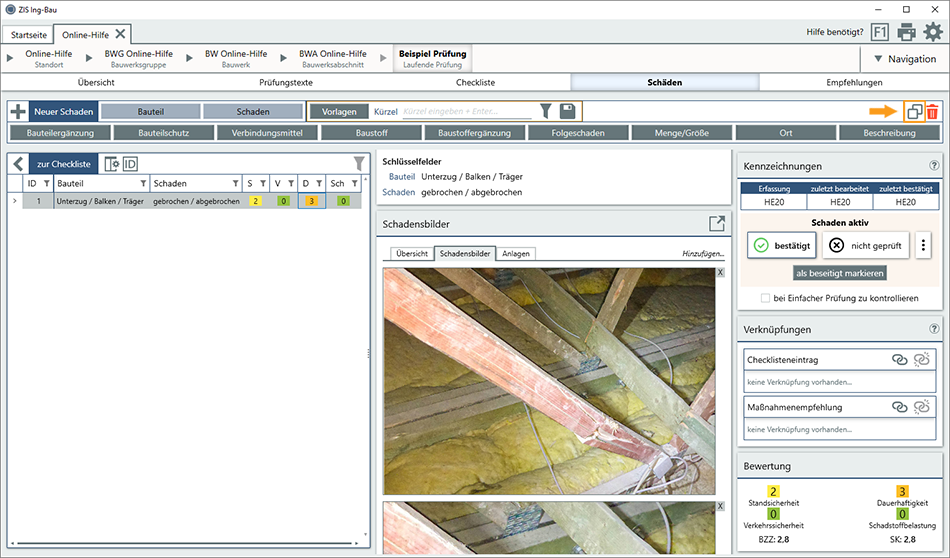Open the column settings icon
950x558 pixels.
pyautogui.click(x=111, y=164)
